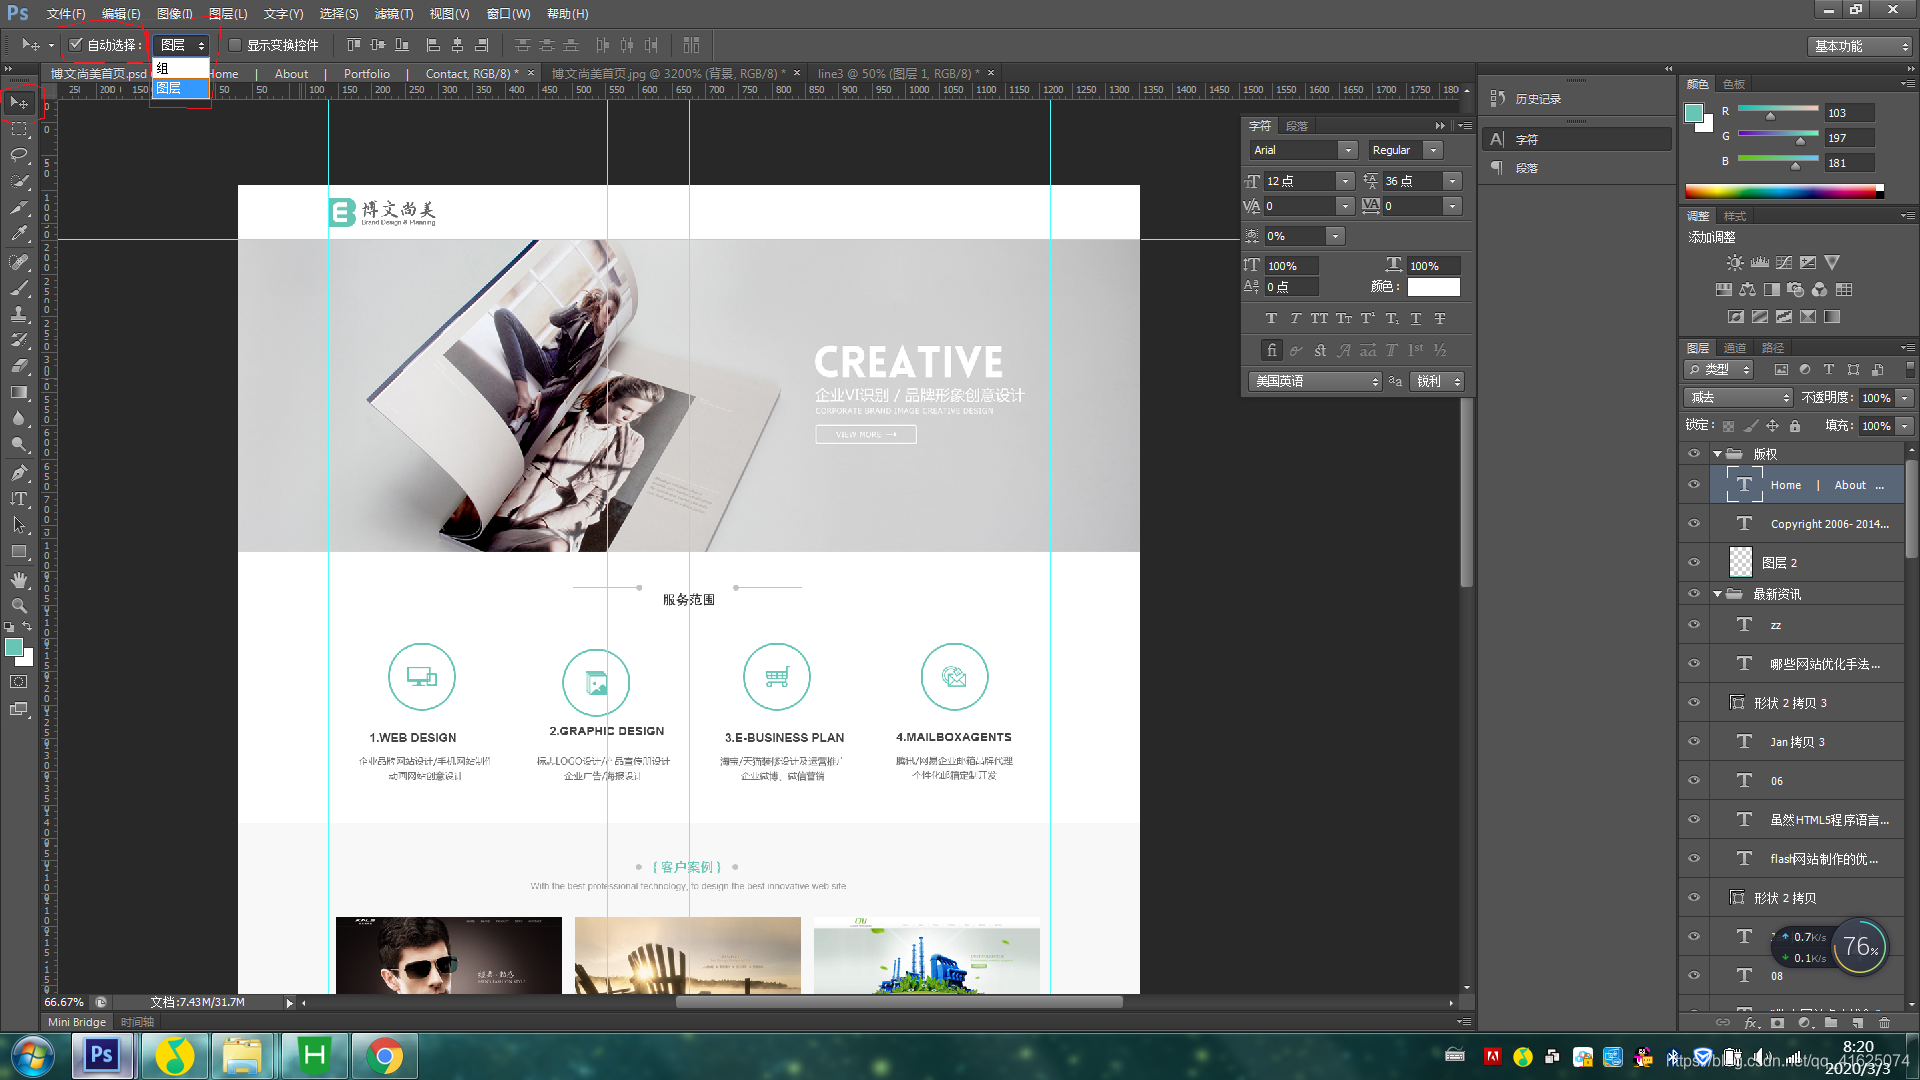This screenshot has width=1920, height=1080.
Task: Click the delete layer trash icon
Action: coord(1884,1023)
